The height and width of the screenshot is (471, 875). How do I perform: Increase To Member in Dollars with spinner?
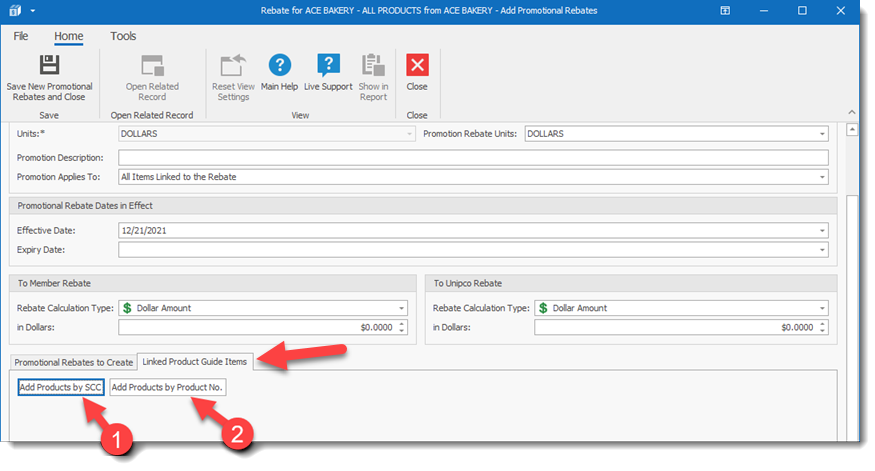coord(402,323)
